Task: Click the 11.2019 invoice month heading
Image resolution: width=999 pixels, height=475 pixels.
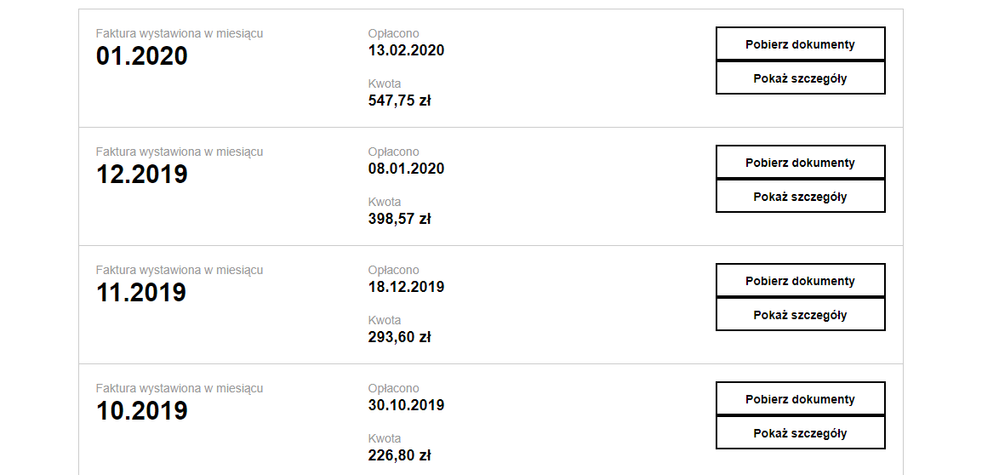Action: tap(142, 292)
